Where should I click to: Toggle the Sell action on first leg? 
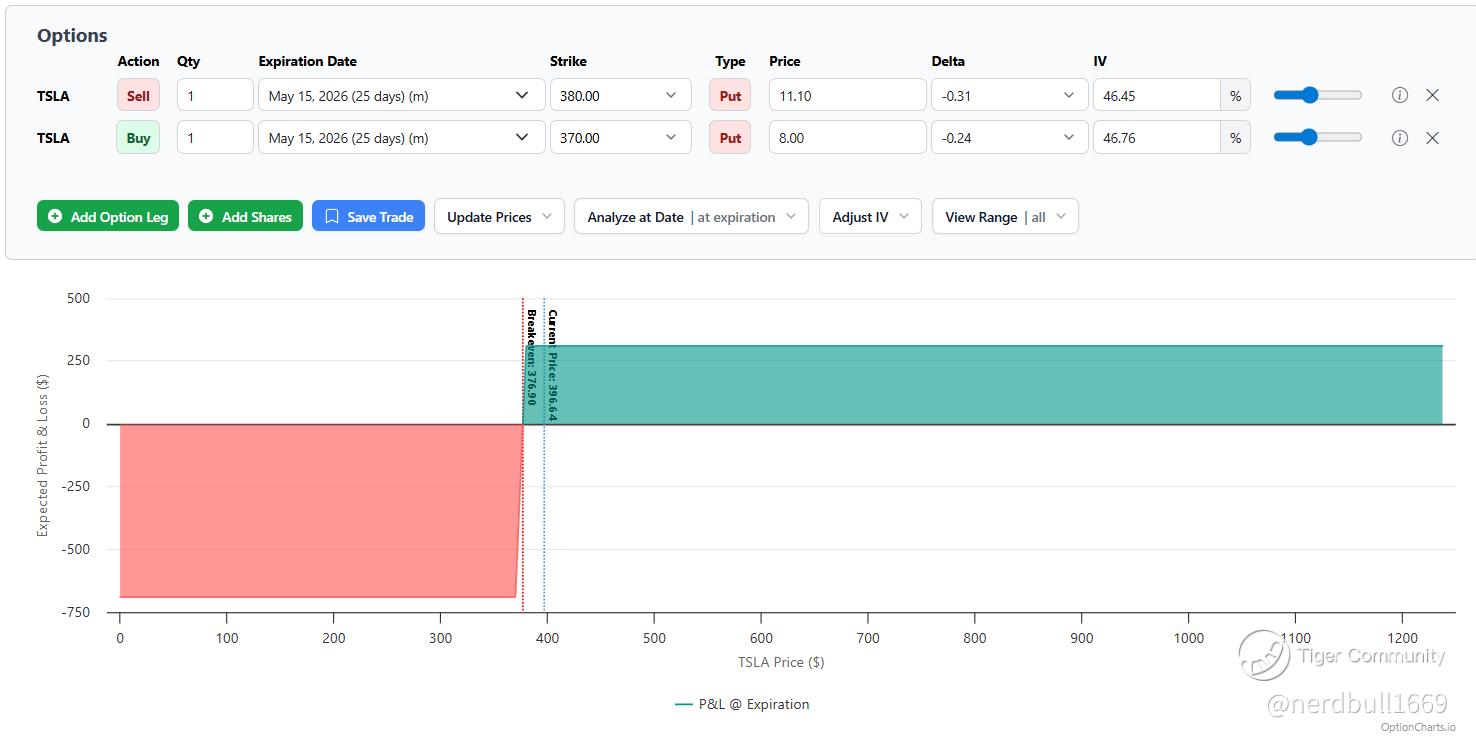pyautogui.click(x=138, y=96)
